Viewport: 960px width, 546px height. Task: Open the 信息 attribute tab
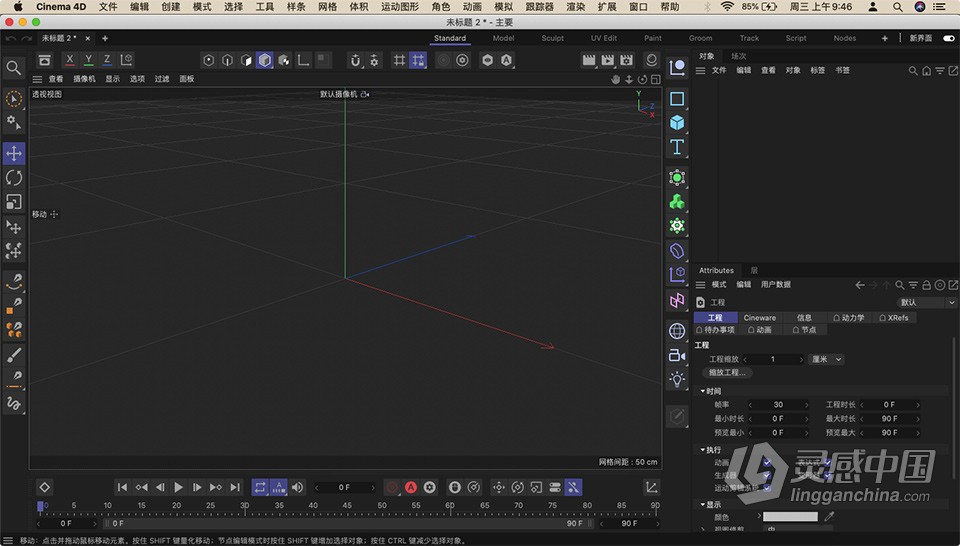tap(804, 318)
